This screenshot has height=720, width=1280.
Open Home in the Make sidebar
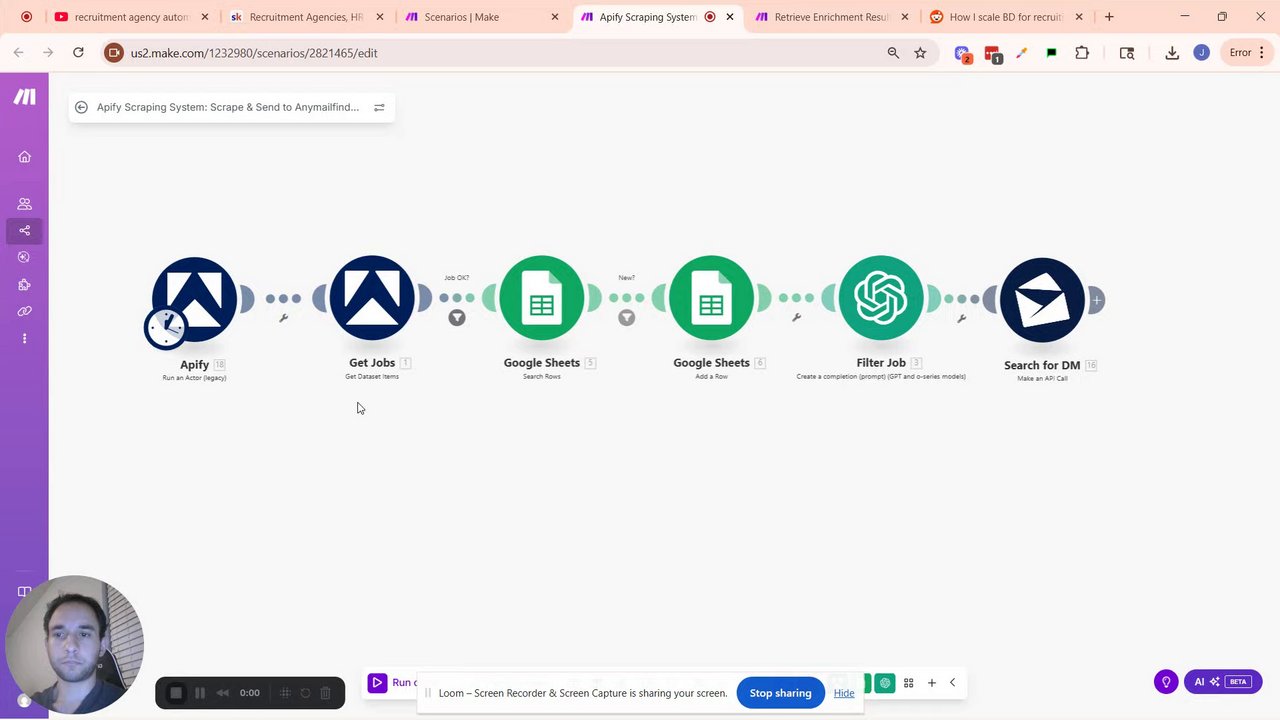[25, 157]
